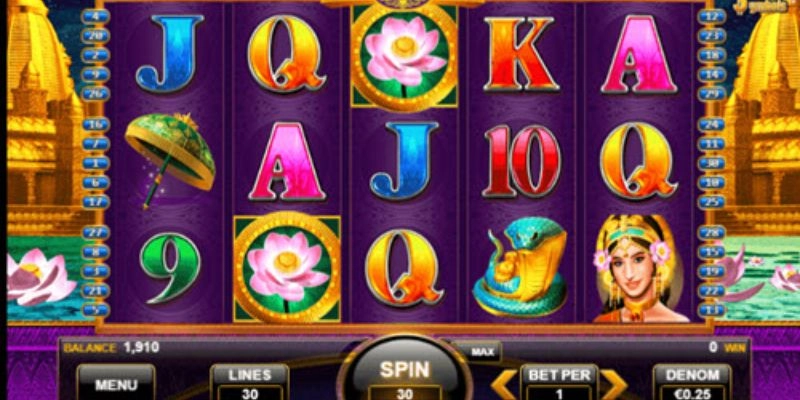Toggle payline 4 indicator
This screenshot has height=400, width=800.
click(95, 16)
